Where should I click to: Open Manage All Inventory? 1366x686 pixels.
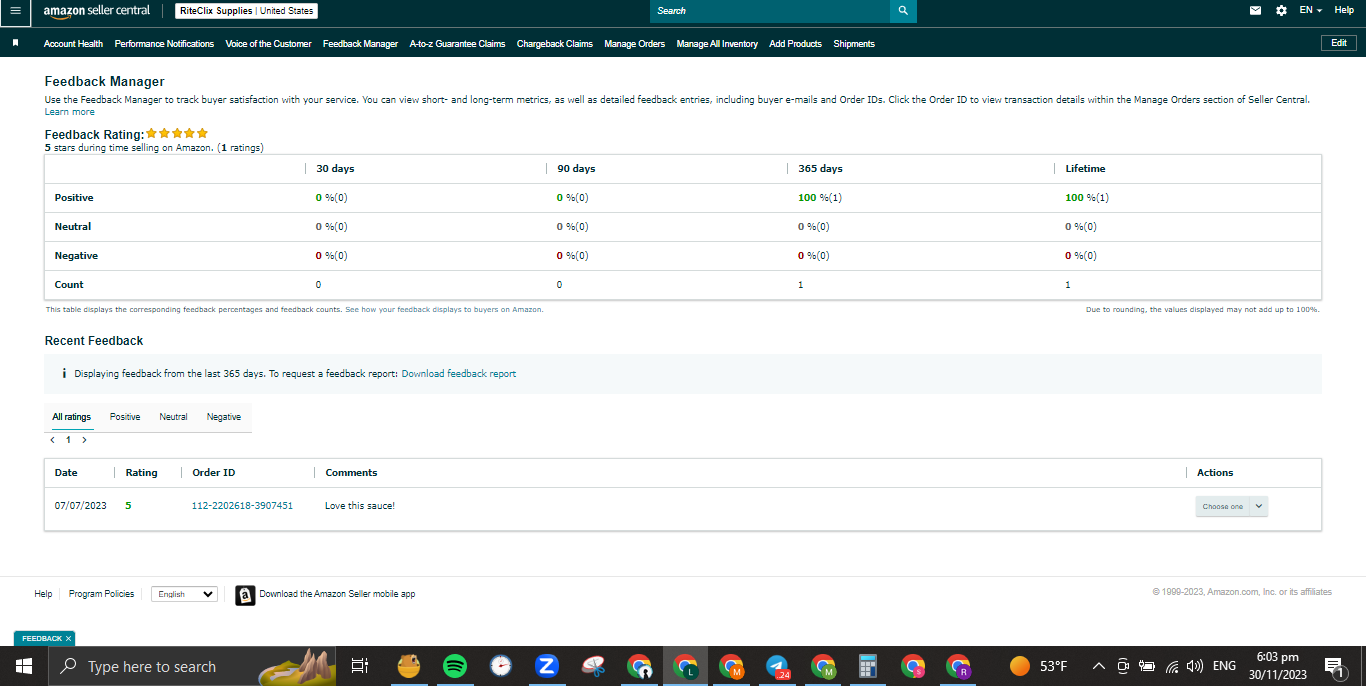click(717, 44)
